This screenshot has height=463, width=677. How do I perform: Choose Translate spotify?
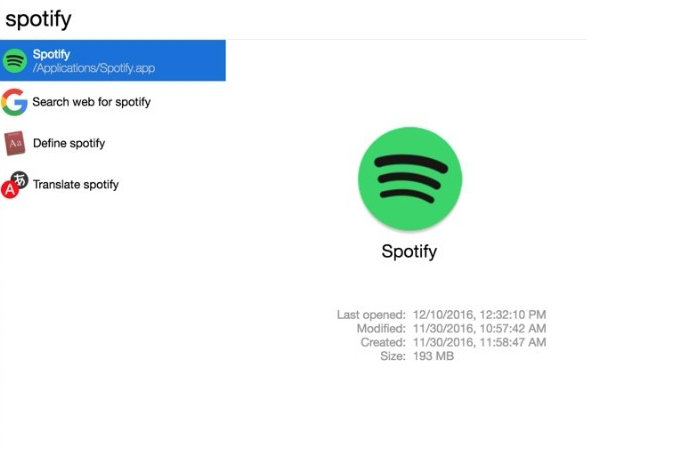[x=76, y=185]
